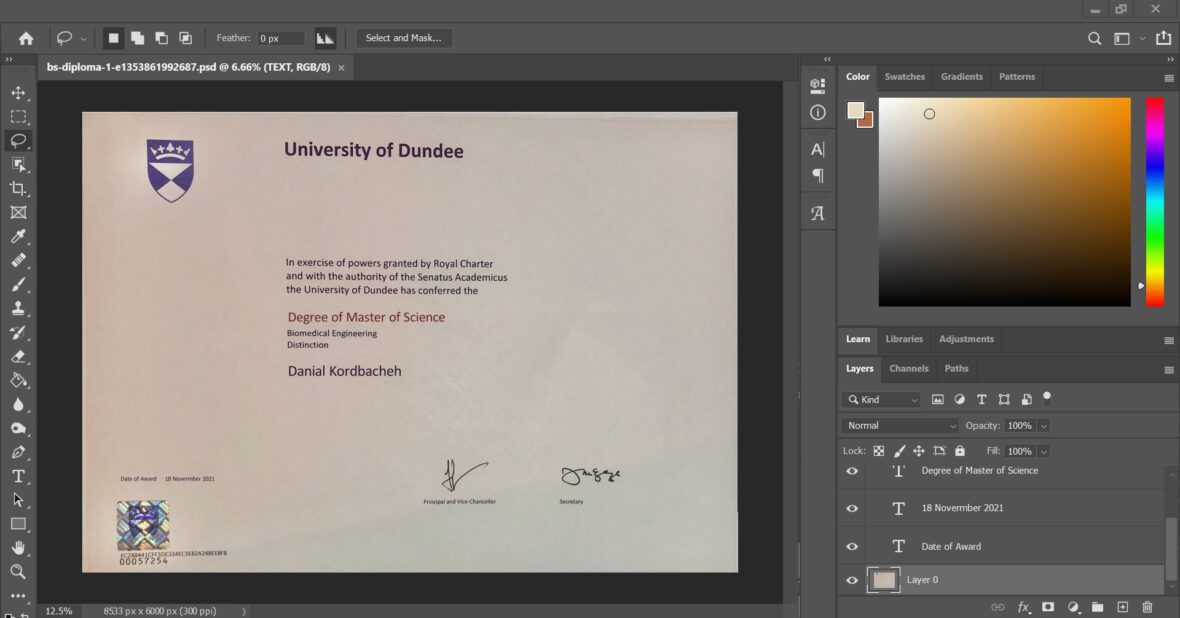The image size is (1180, 618).
Task: Select the Horizontal Type tool
Action: click(x=18, y=476)
